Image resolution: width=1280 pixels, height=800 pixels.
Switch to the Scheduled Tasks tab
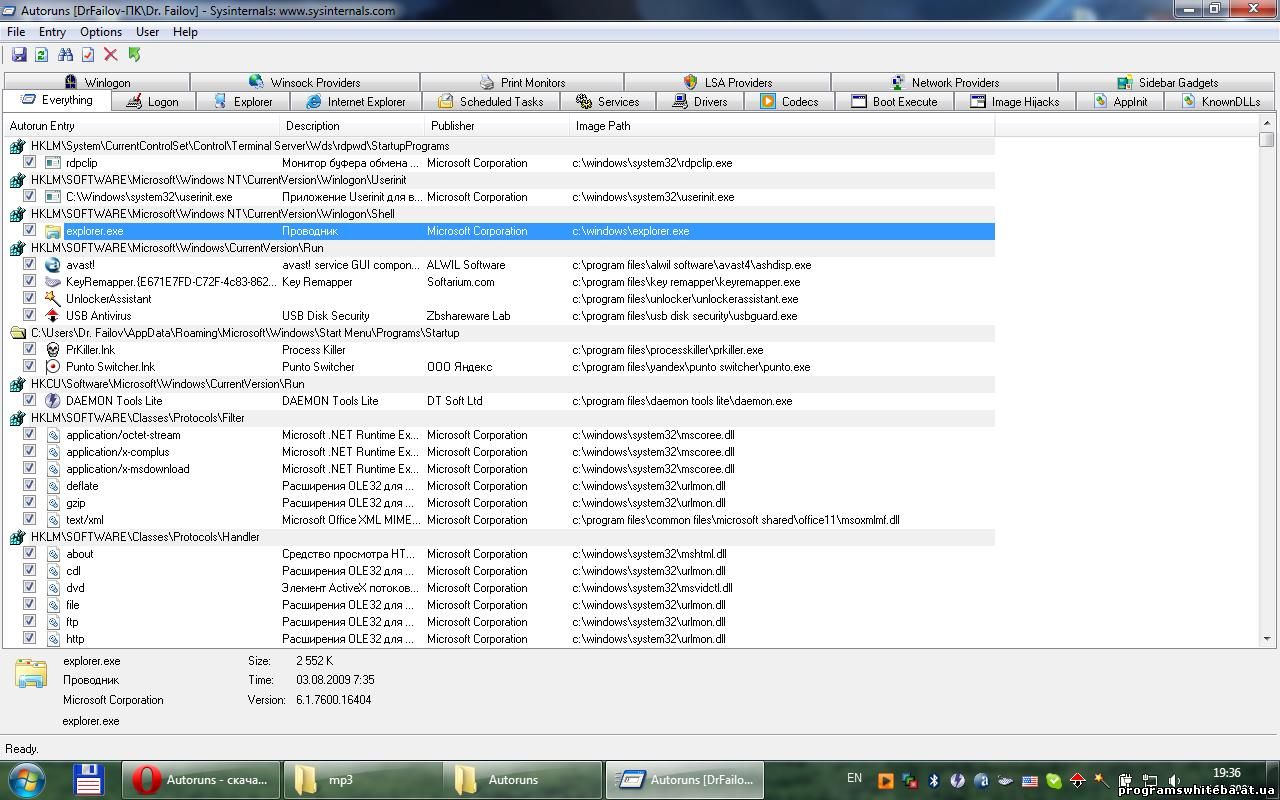490,101
